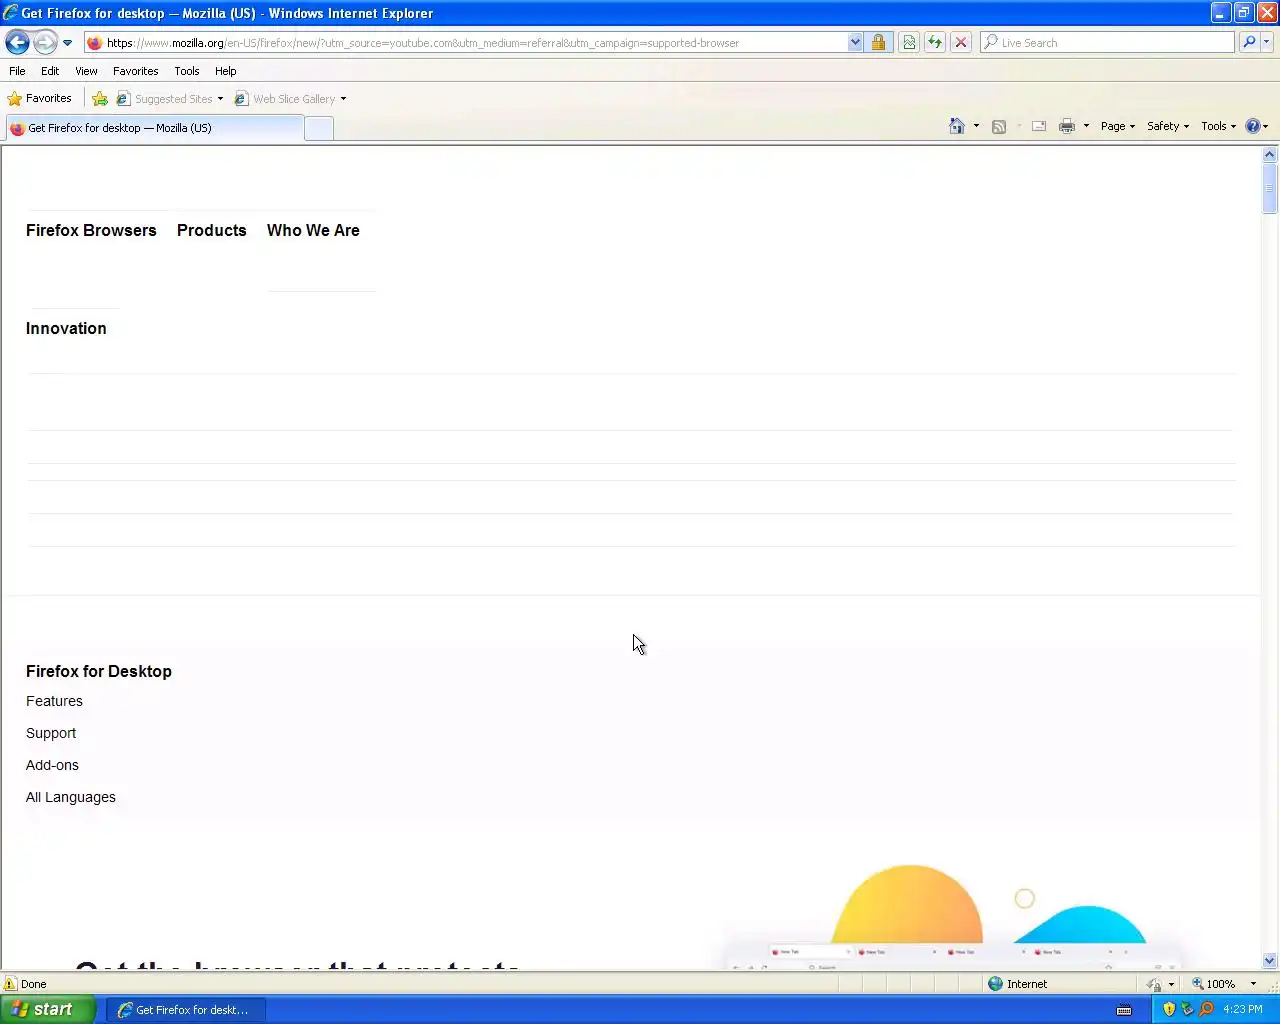
Task: Refresh the page with green arrows icon
Action: pos(934,43)
